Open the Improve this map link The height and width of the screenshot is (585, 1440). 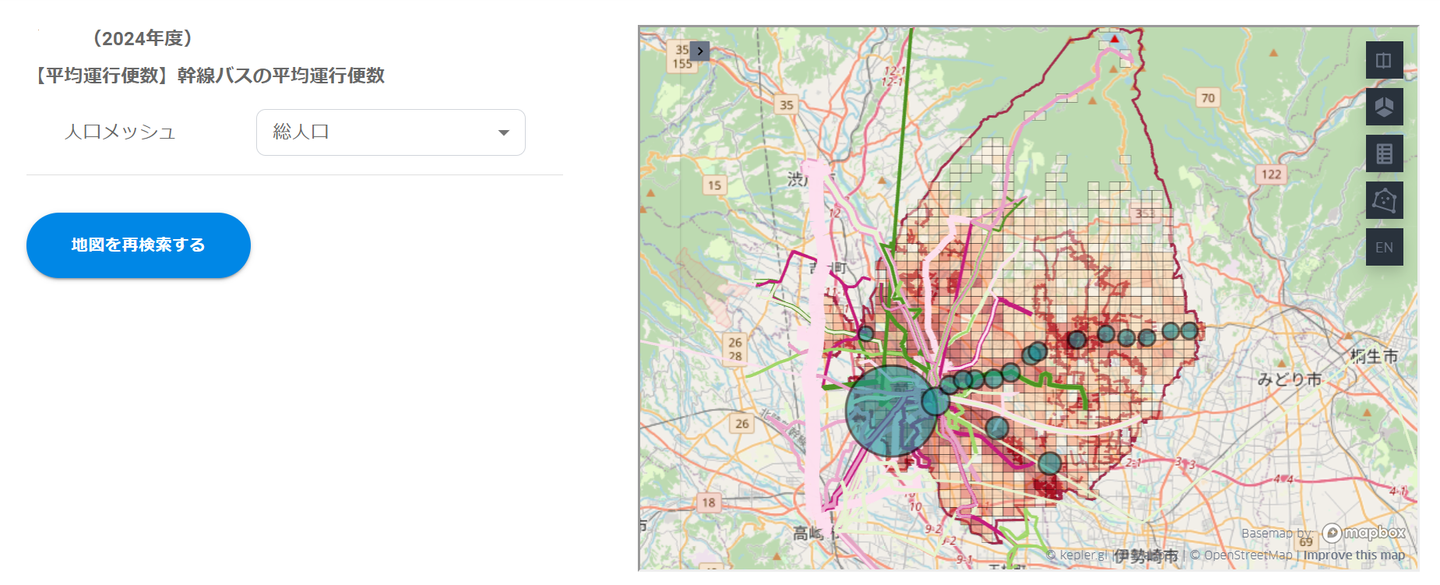1354,555
